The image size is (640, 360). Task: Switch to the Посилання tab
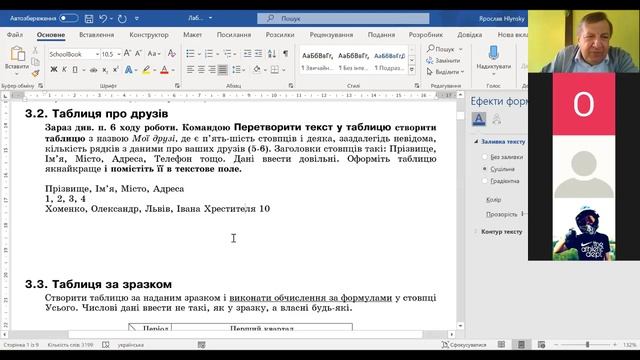click(x=234, y=35)
